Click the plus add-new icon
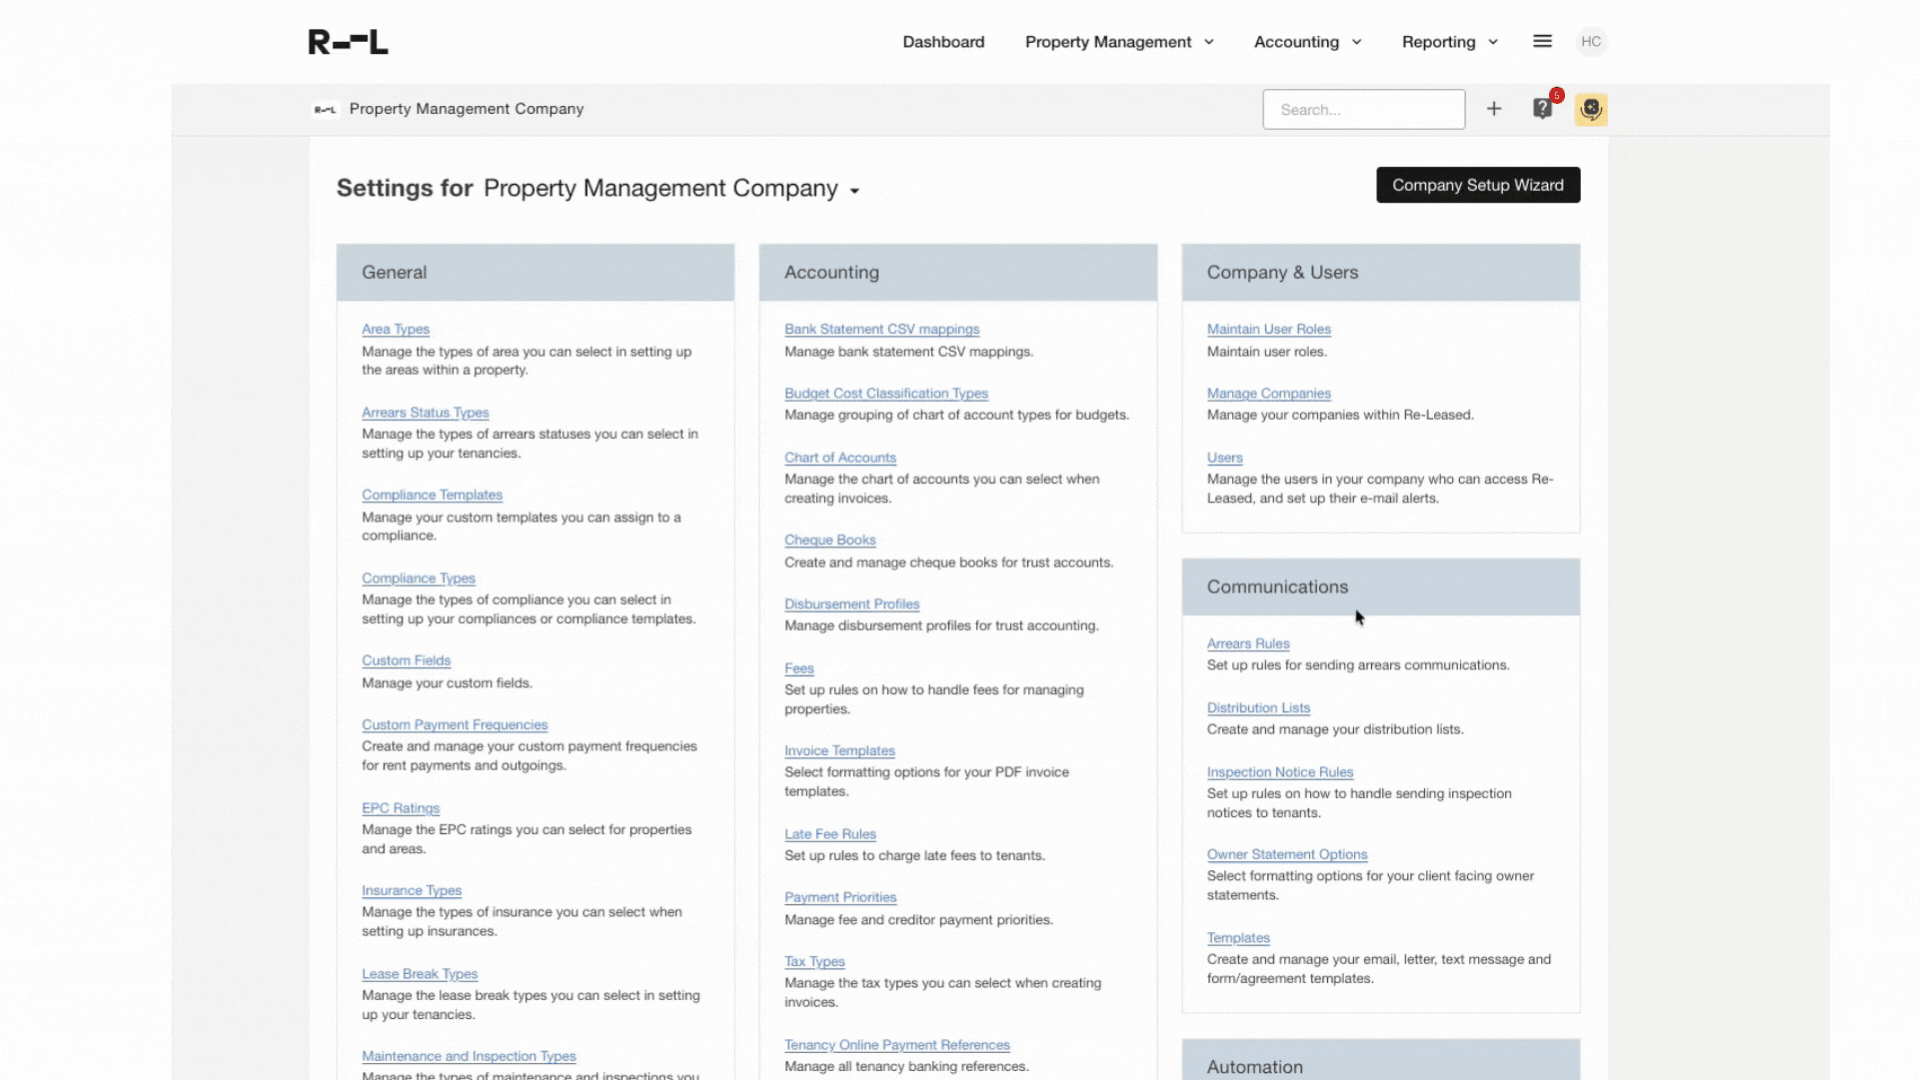 point(1494,109)
